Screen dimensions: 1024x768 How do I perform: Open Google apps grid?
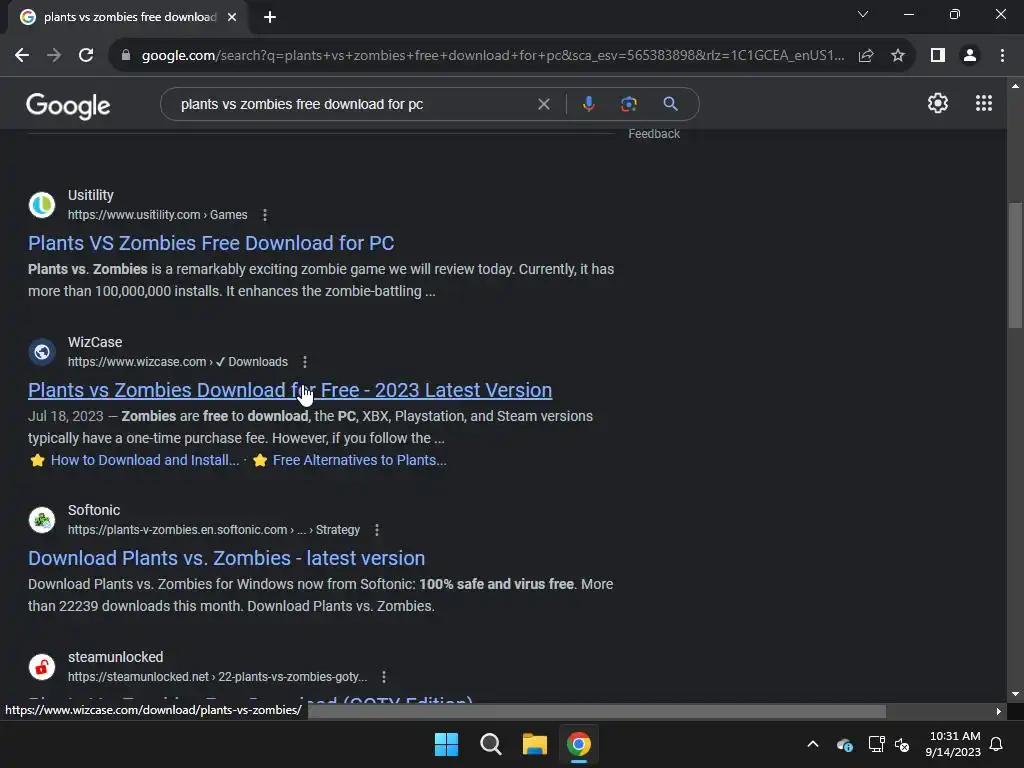coord(984,103)
